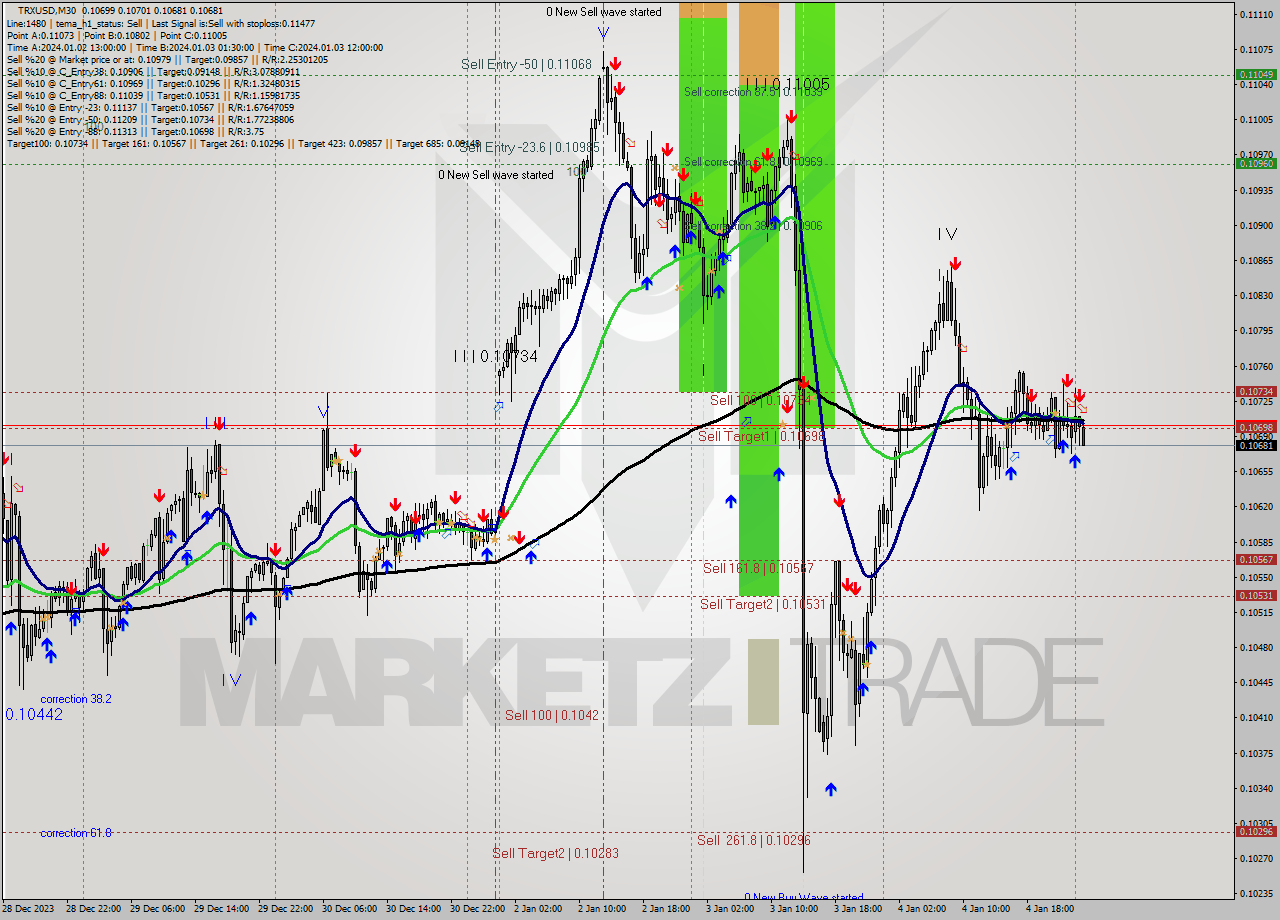This screenshot has width=1280, height=920.
Task: Click the red 0.10296 axis price tag
Action: [x=1256, y=832]
